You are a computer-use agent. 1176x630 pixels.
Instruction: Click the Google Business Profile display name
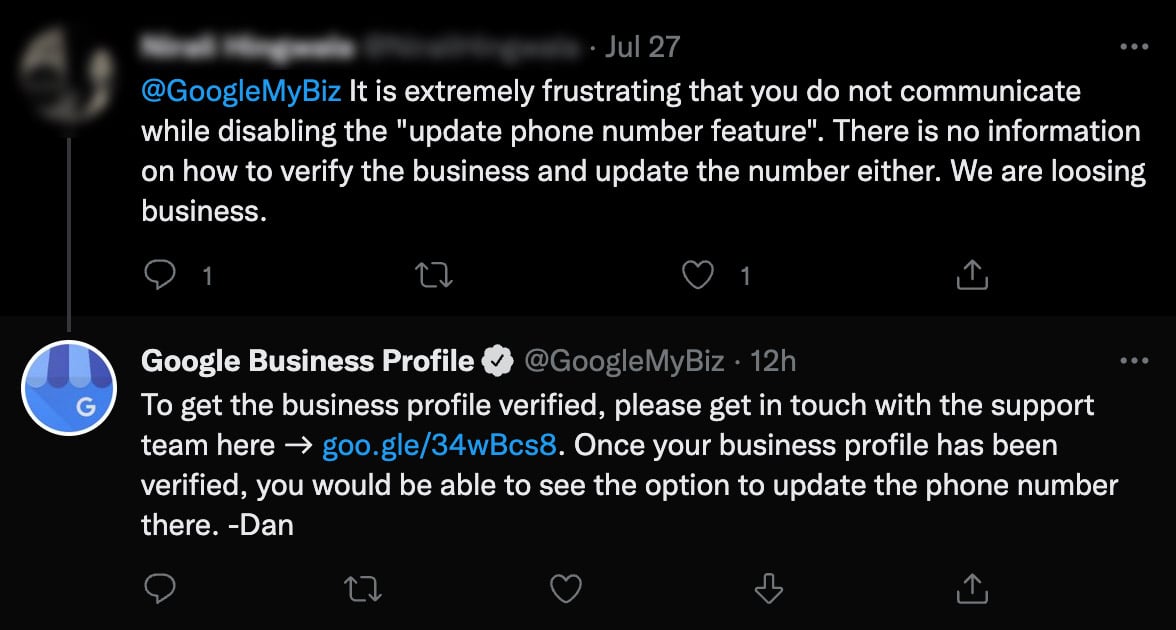point(308,361)
